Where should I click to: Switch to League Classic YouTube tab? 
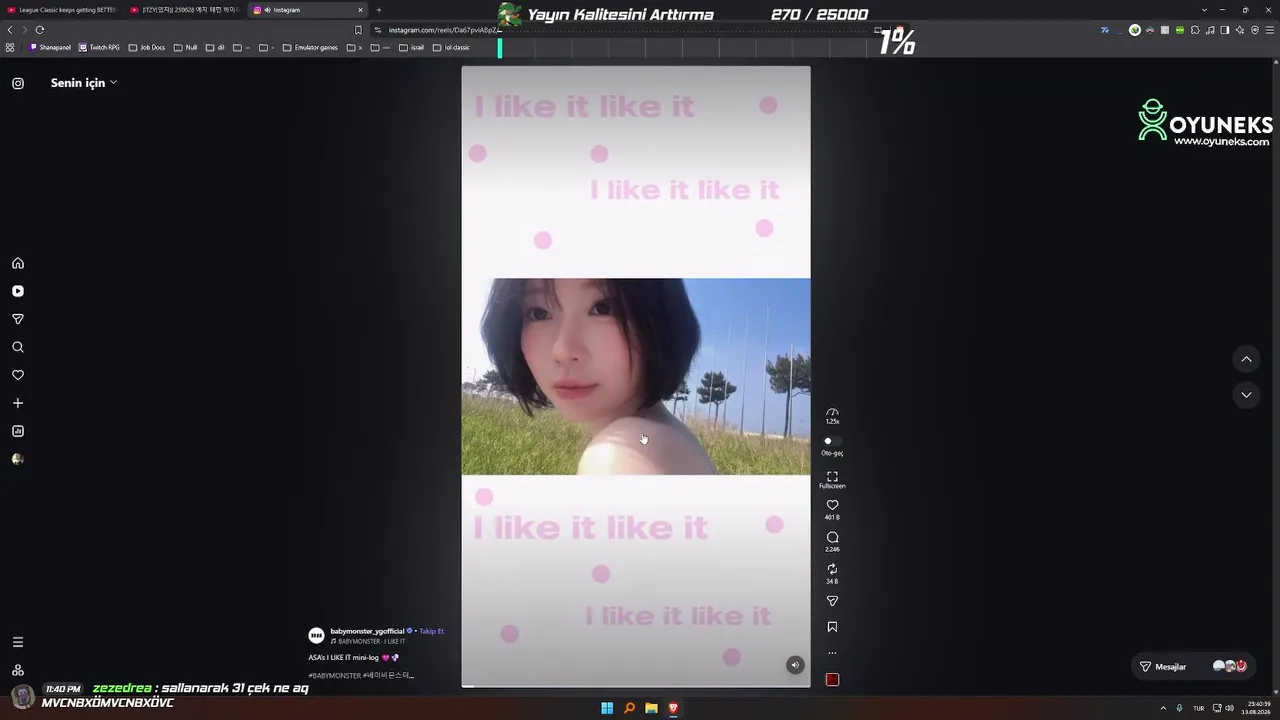coord(62,10)
